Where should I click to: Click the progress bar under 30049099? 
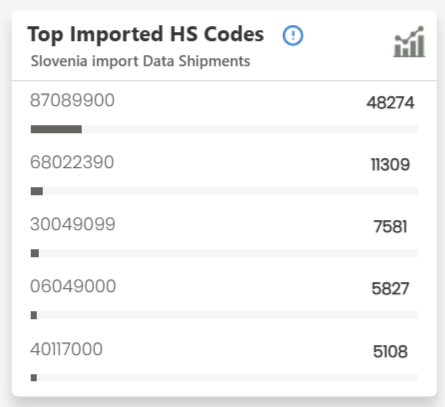224,253
